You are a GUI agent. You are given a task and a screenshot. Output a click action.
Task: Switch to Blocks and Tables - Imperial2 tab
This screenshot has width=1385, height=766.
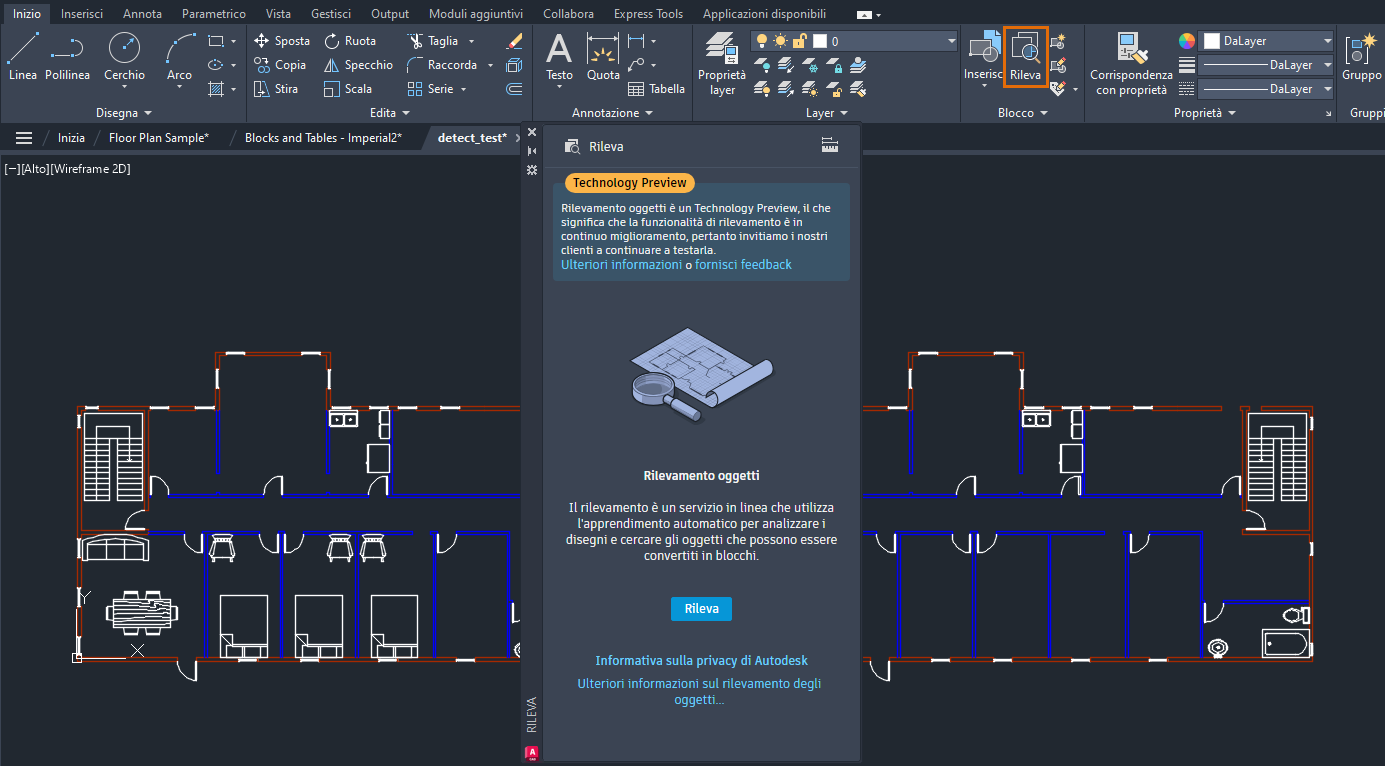pos(323,138)
